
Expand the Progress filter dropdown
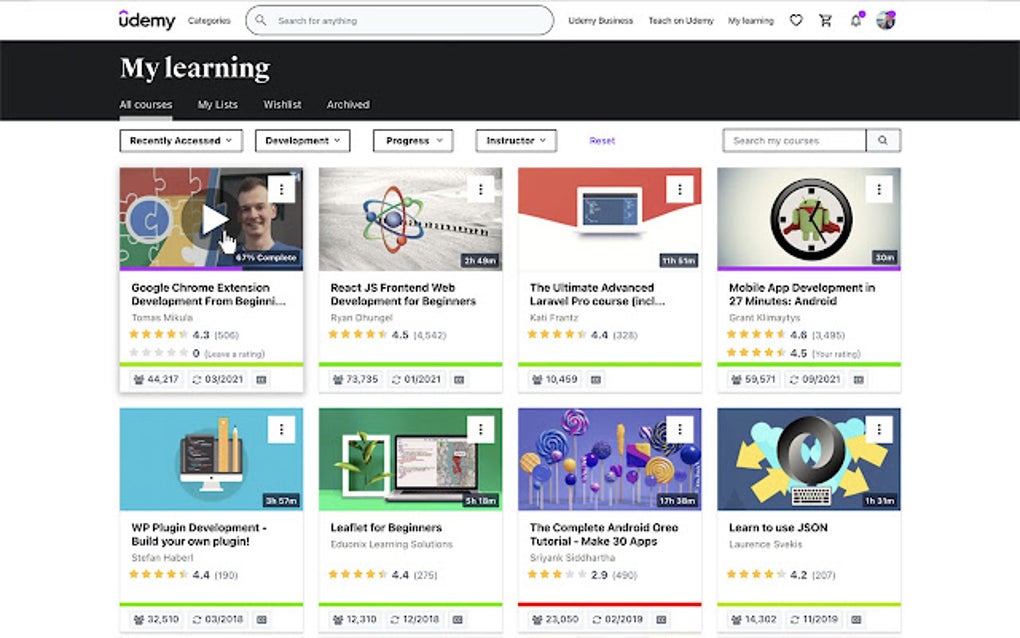[x=413, y=140]
